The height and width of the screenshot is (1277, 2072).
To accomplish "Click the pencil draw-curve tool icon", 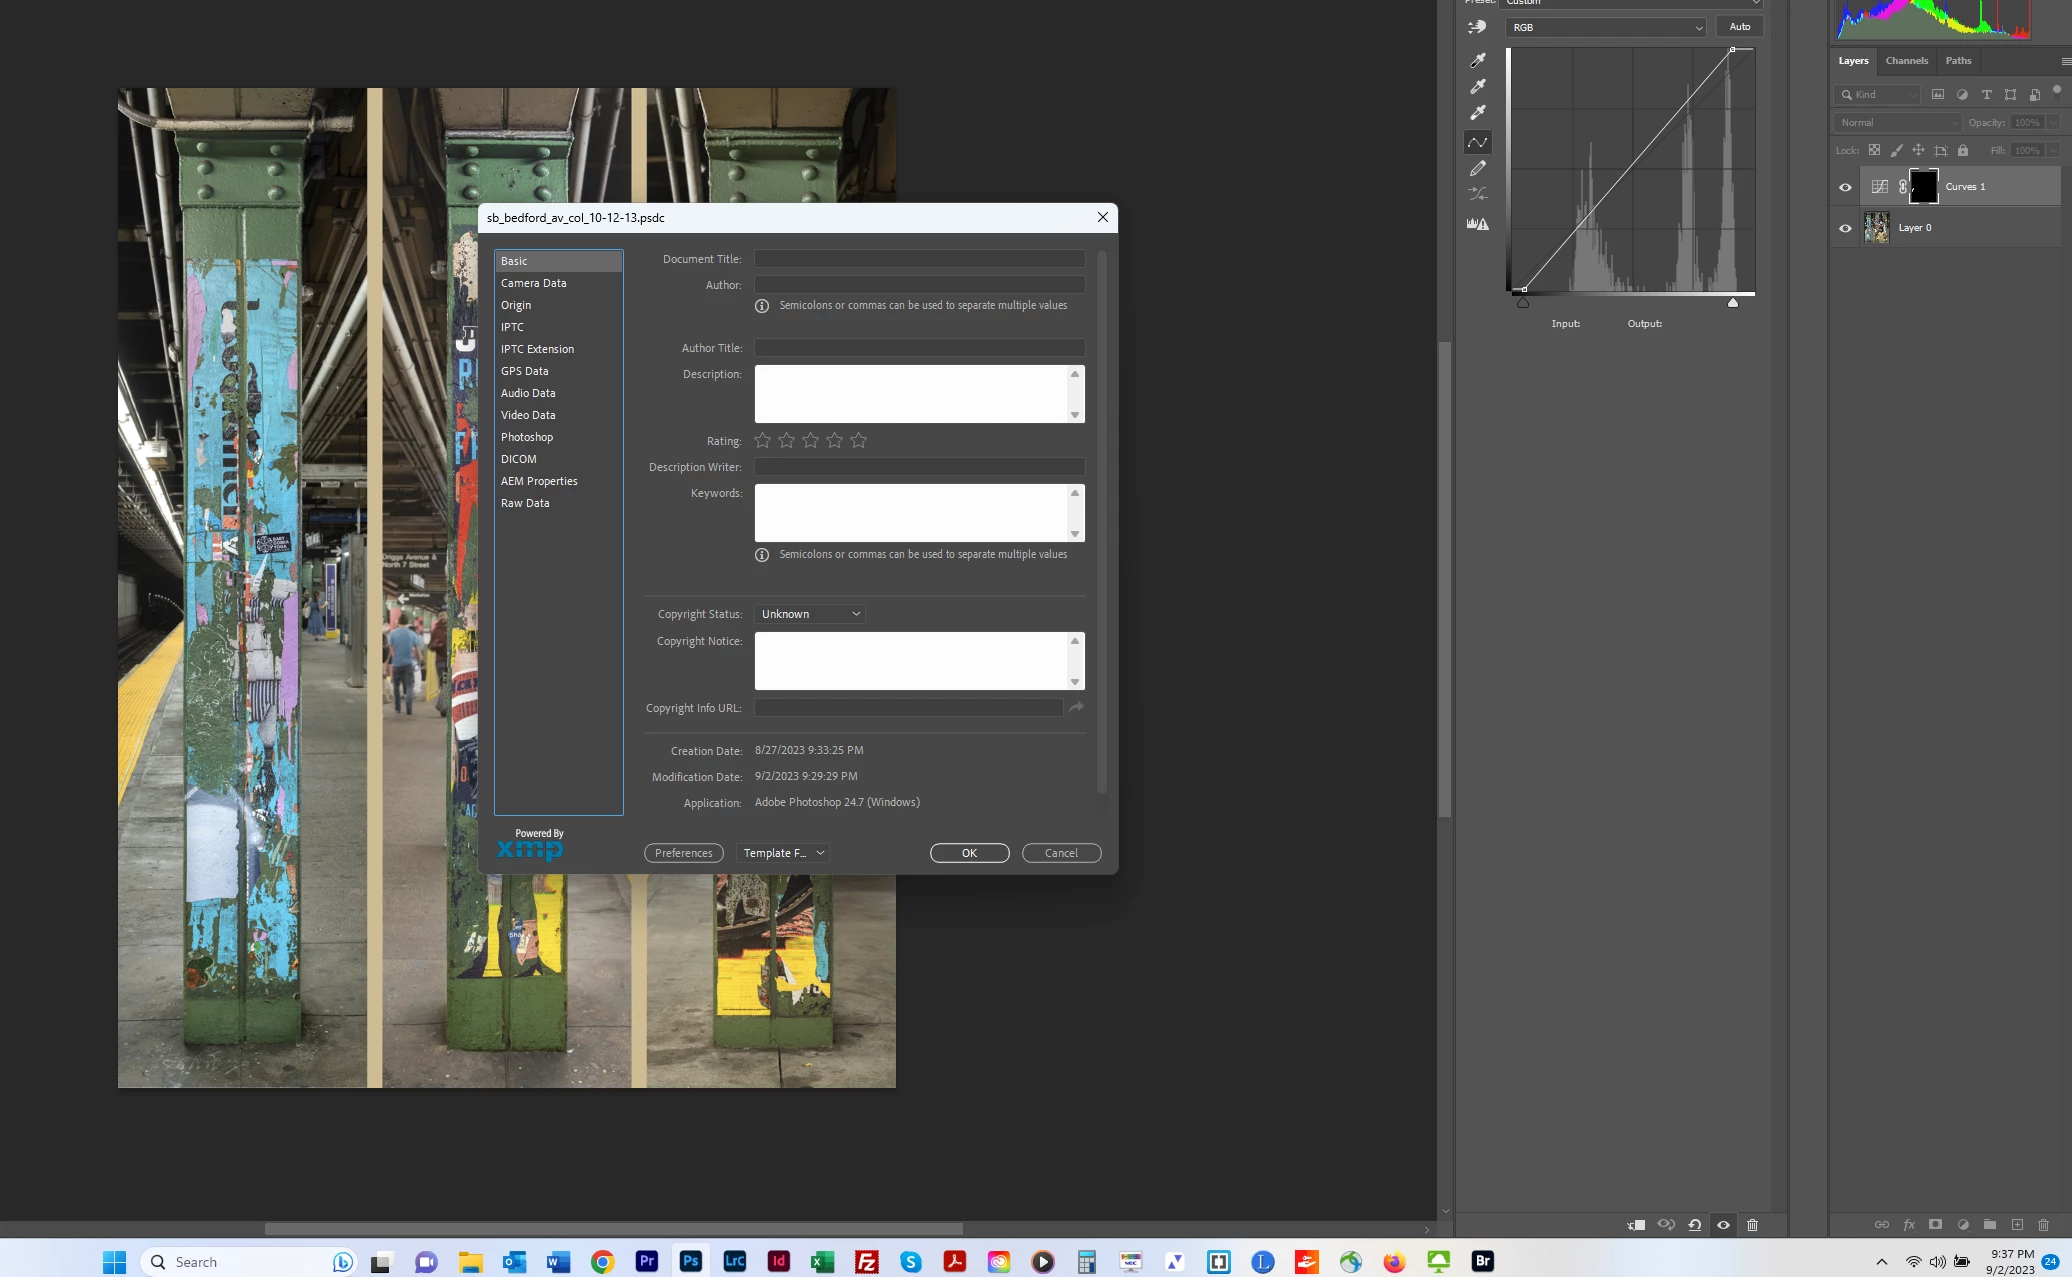I will coord(1478,168).
